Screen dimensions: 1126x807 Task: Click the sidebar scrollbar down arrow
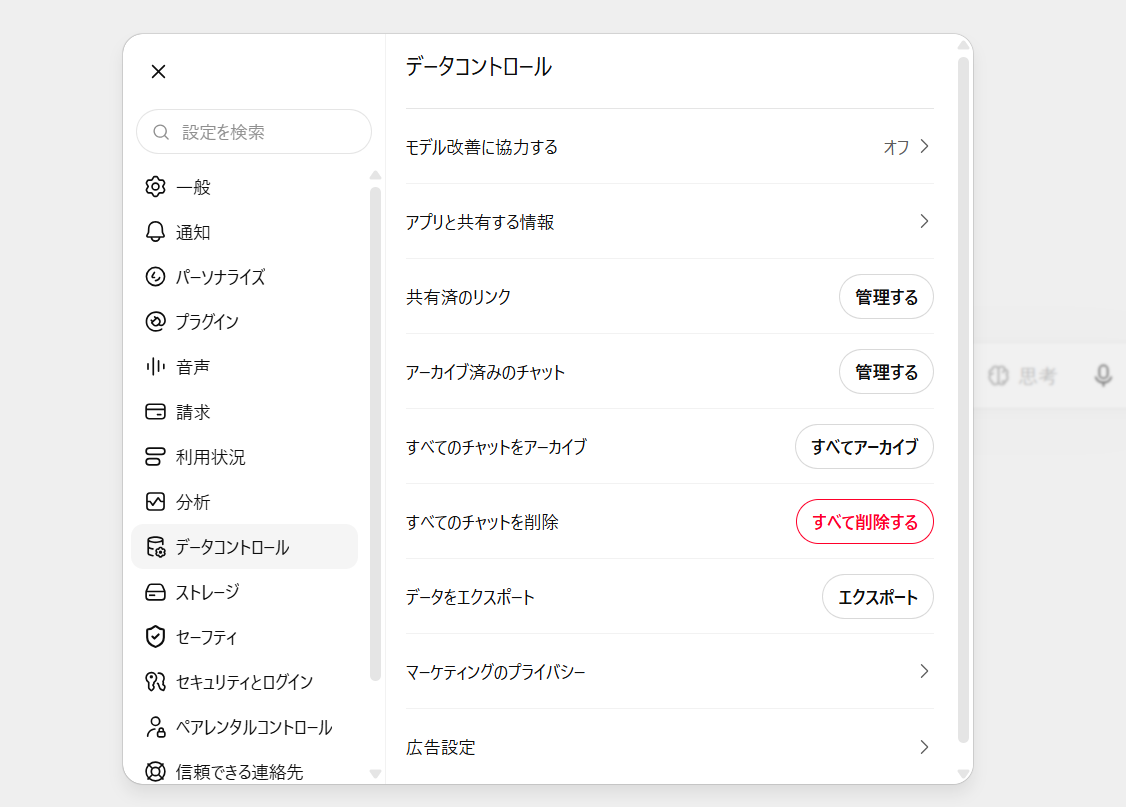click(x=375, y=774)
